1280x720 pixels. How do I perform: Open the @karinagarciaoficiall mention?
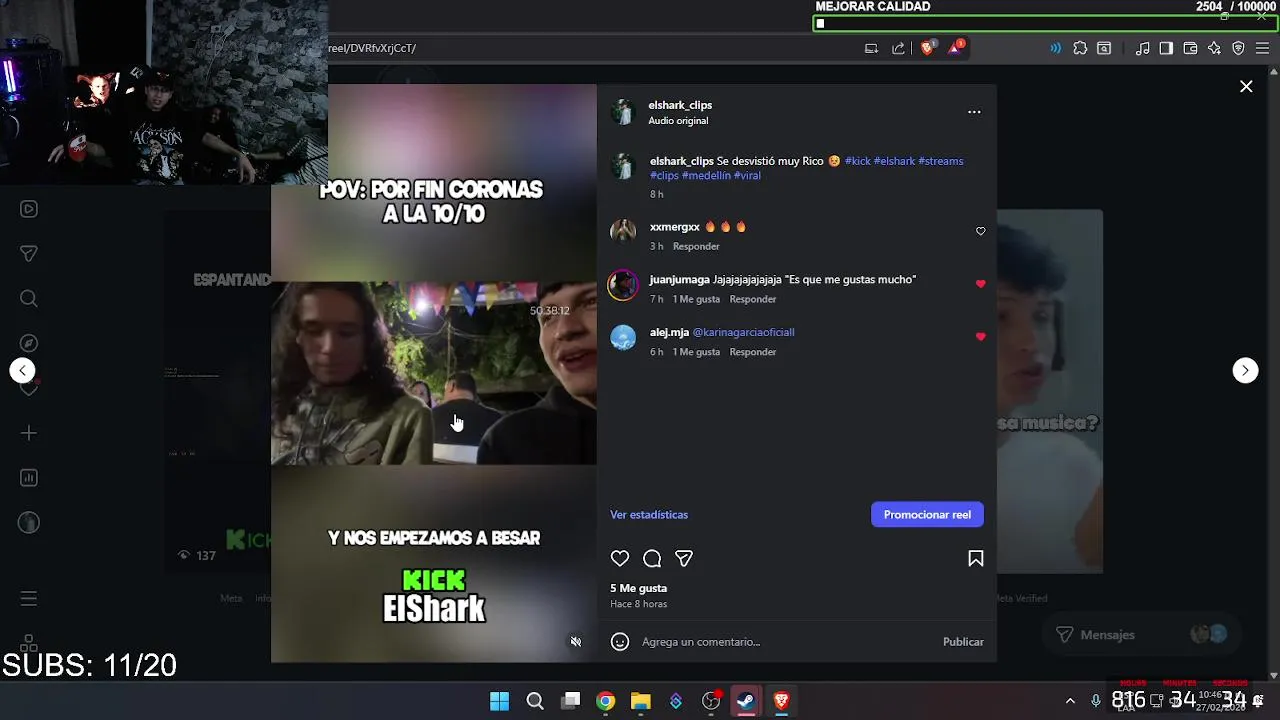[x=744, y=332]
